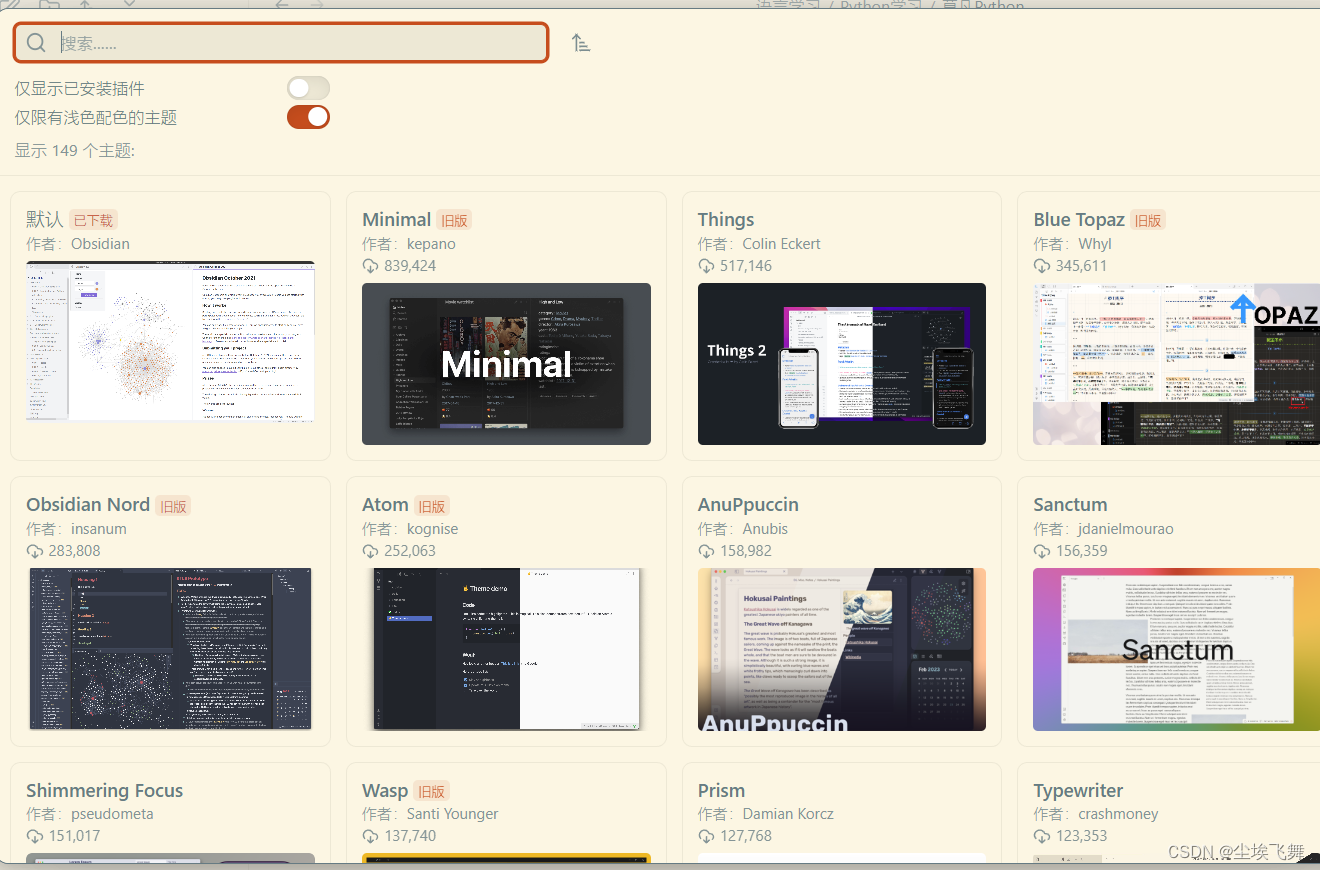This screenshot has width=1320, height=870.
Task: Open the Things 2 preview image
Action: [842, 364]
